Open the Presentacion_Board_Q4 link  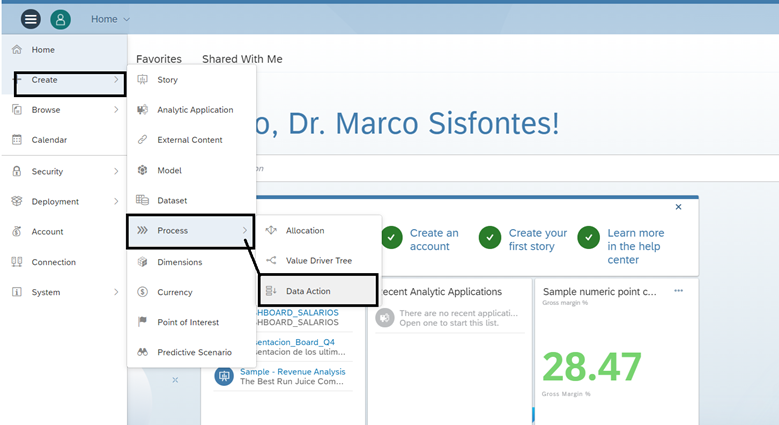coord(296,342)
